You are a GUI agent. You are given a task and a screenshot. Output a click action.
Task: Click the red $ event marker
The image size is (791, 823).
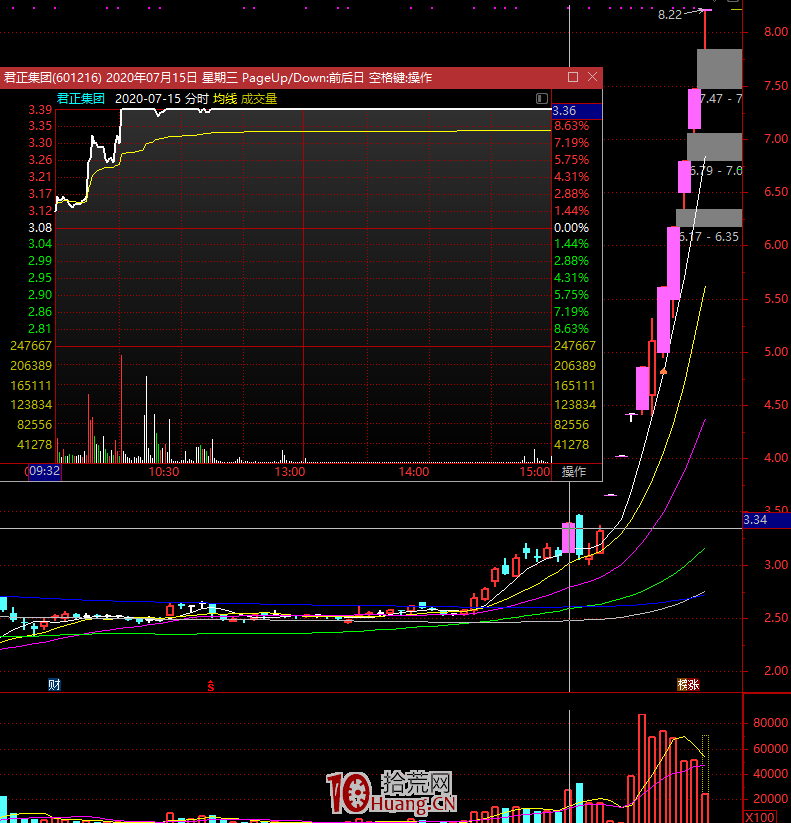pyautogui.click(x=210, y=685)
